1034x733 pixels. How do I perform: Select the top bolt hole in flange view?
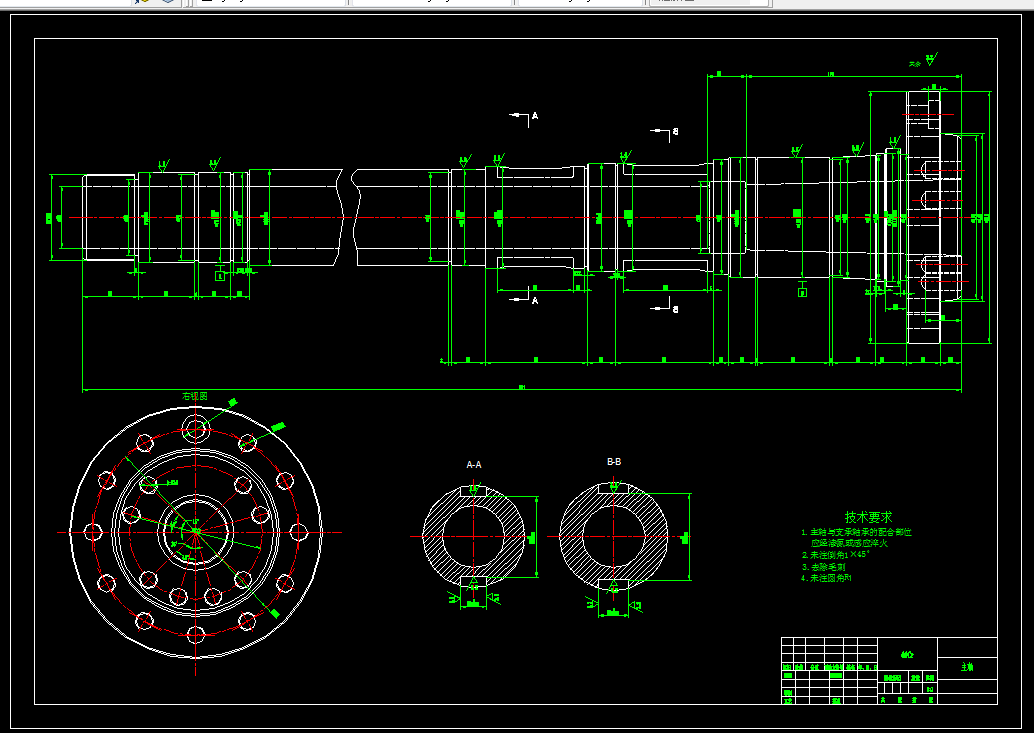tap(196, 430)
